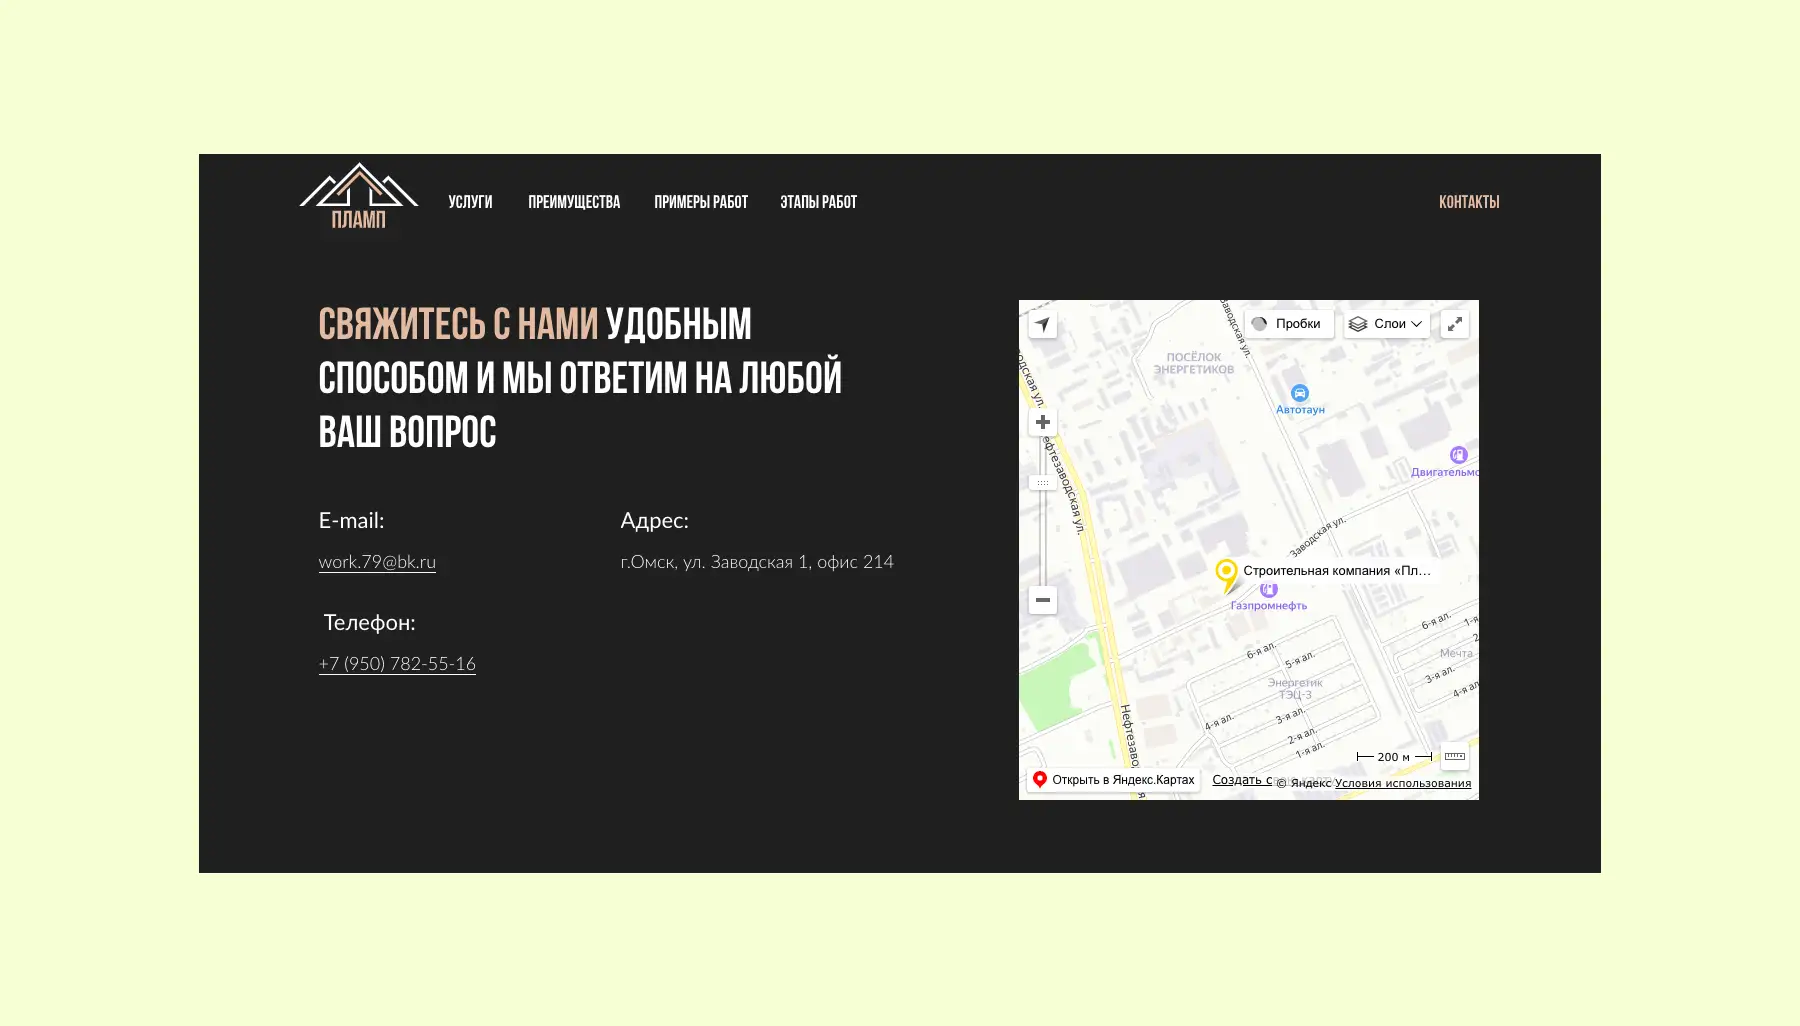
Task: Click the Газпромнефть map marker icon
Action: 1269,591
